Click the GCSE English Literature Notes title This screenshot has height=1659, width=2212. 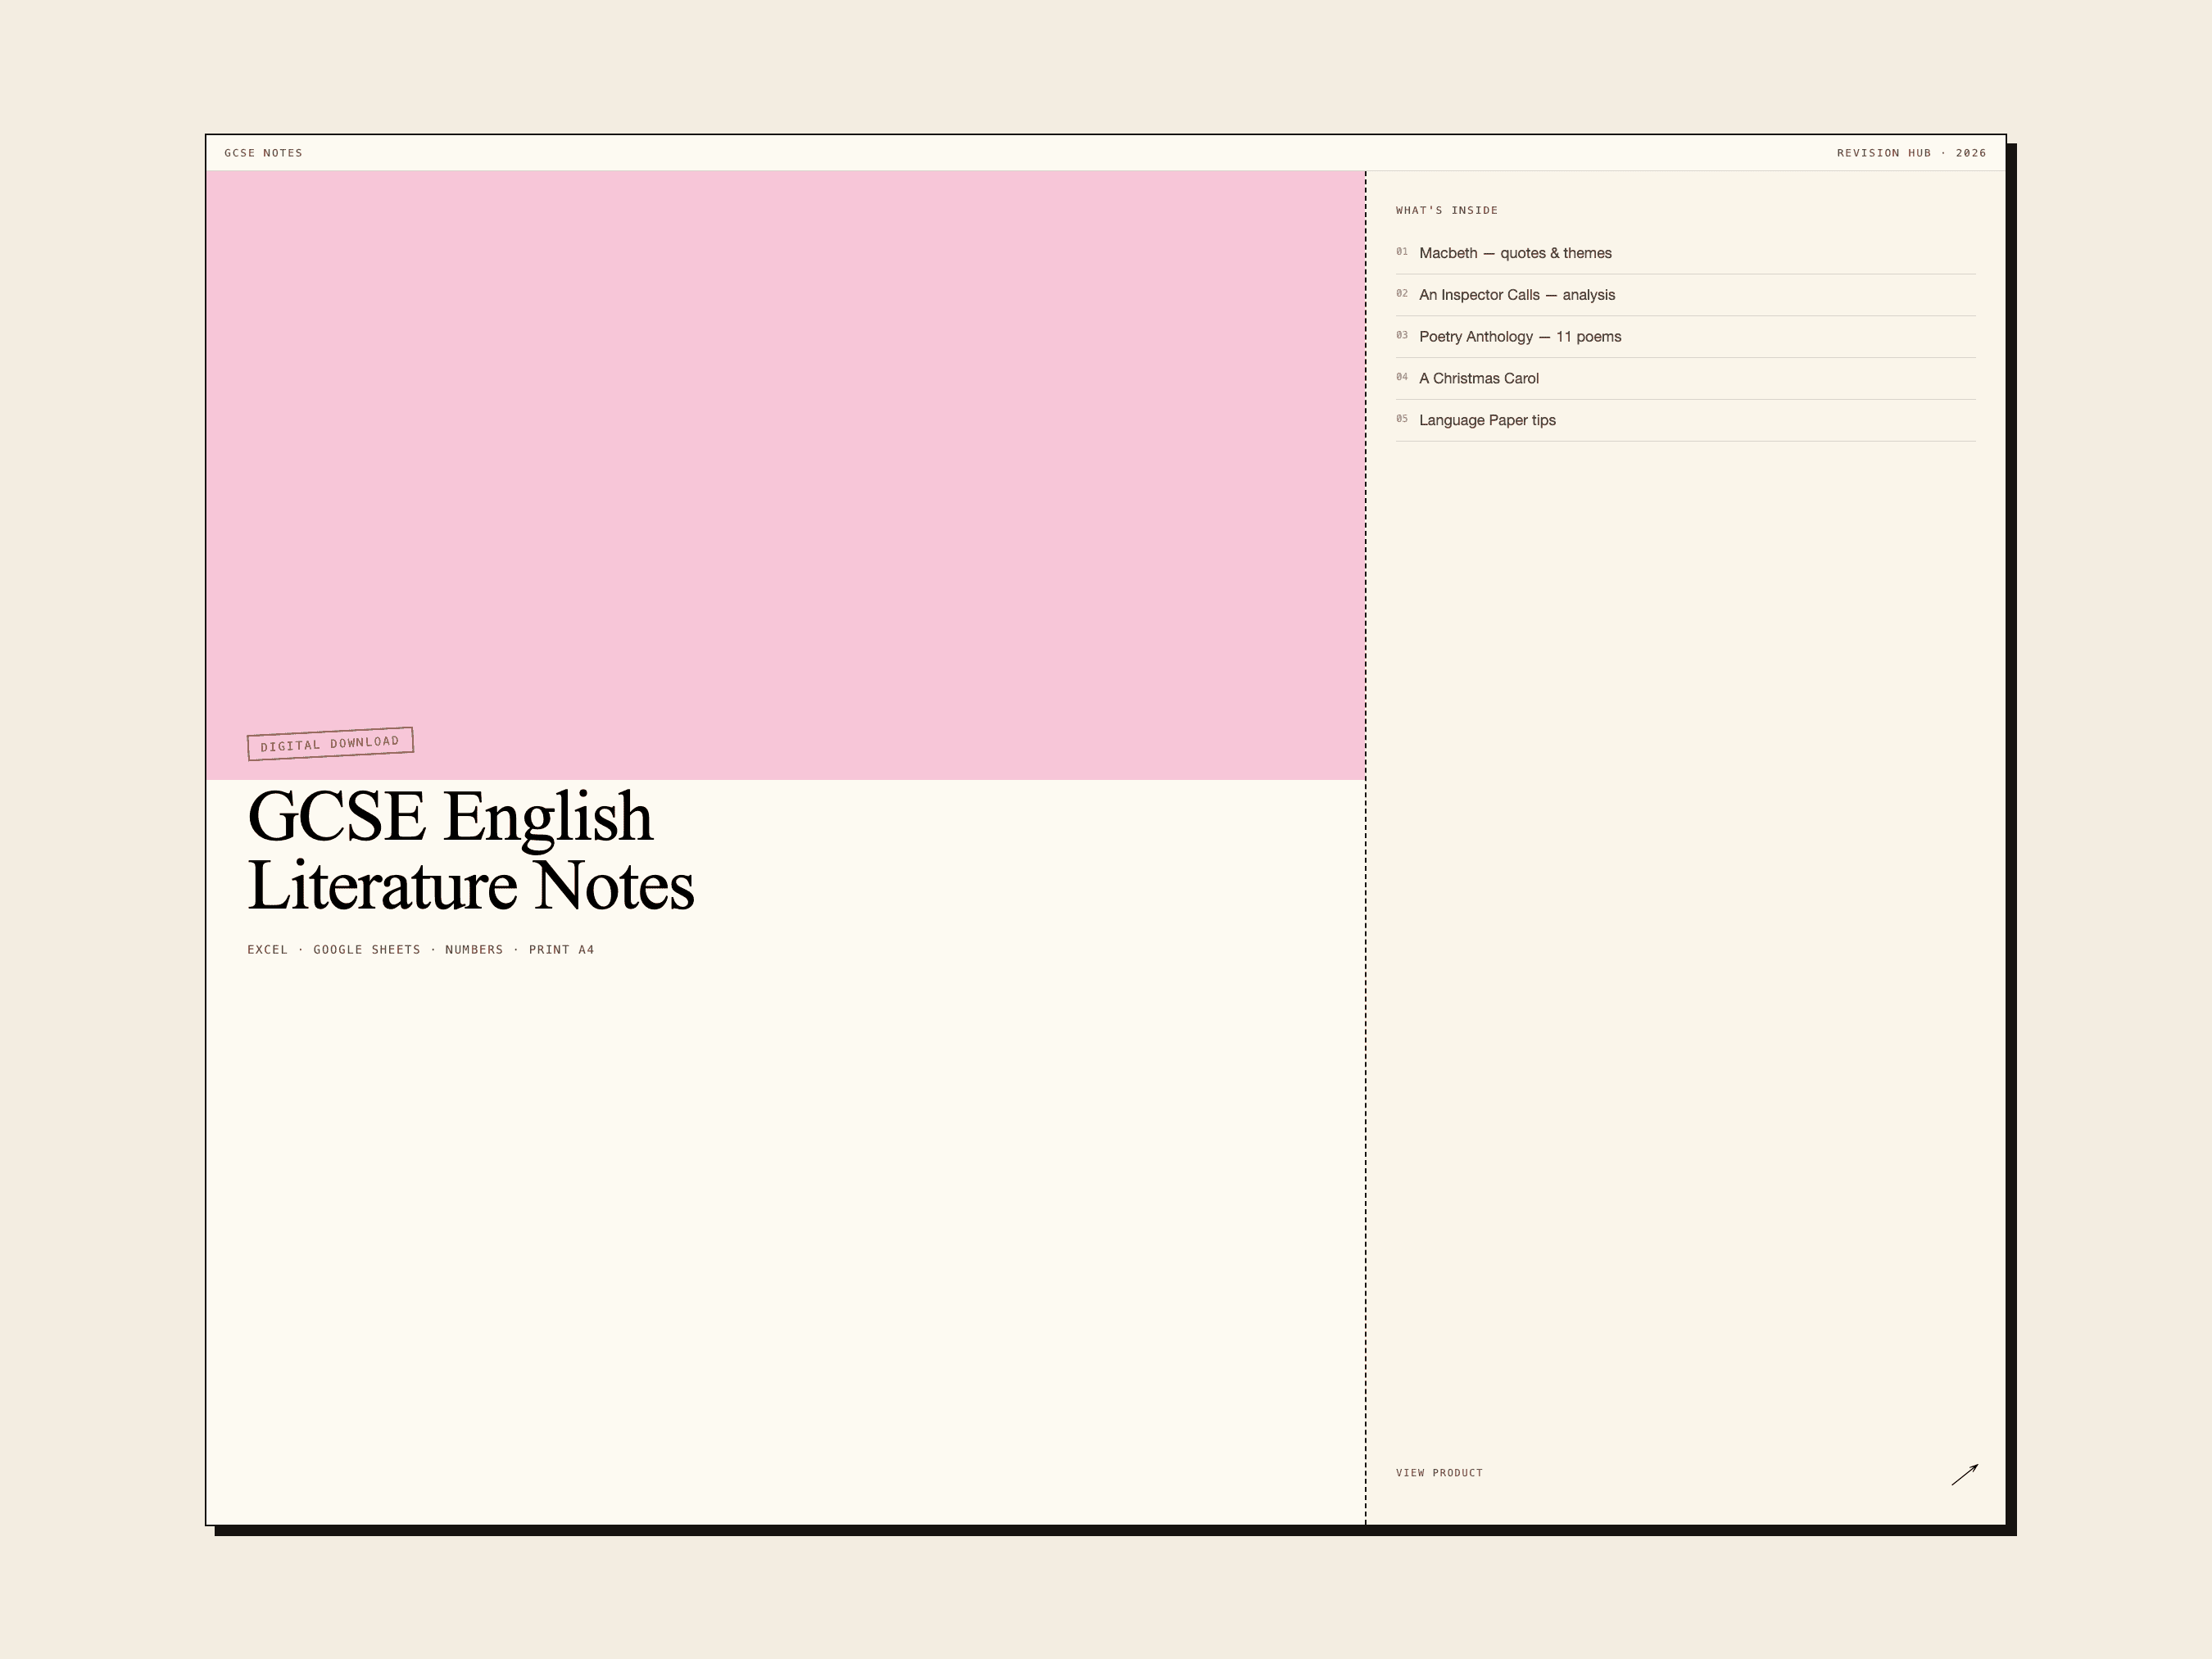point(470,851)
